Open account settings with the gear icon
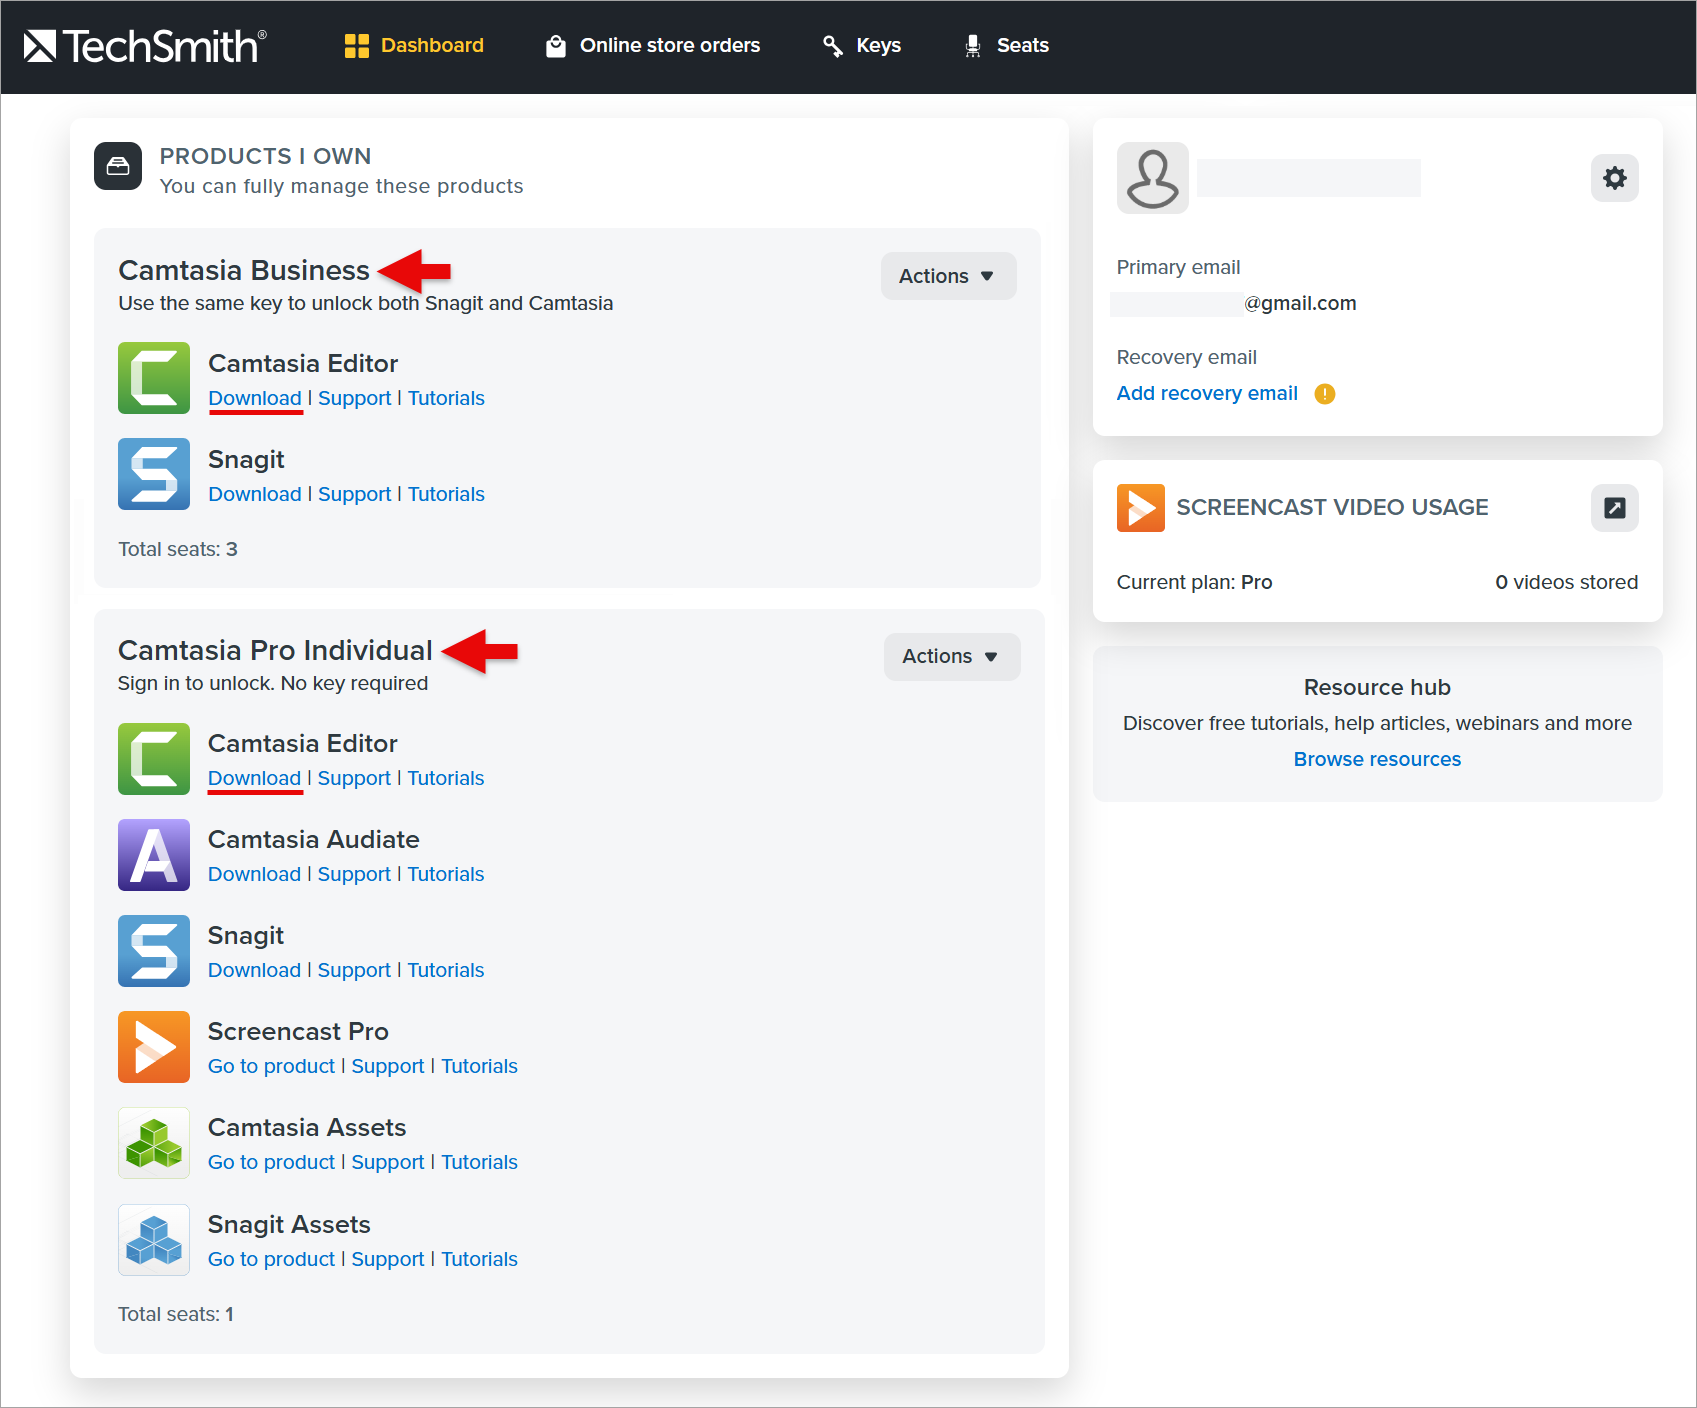Screen dimensions: 1697x1408 1615,178
